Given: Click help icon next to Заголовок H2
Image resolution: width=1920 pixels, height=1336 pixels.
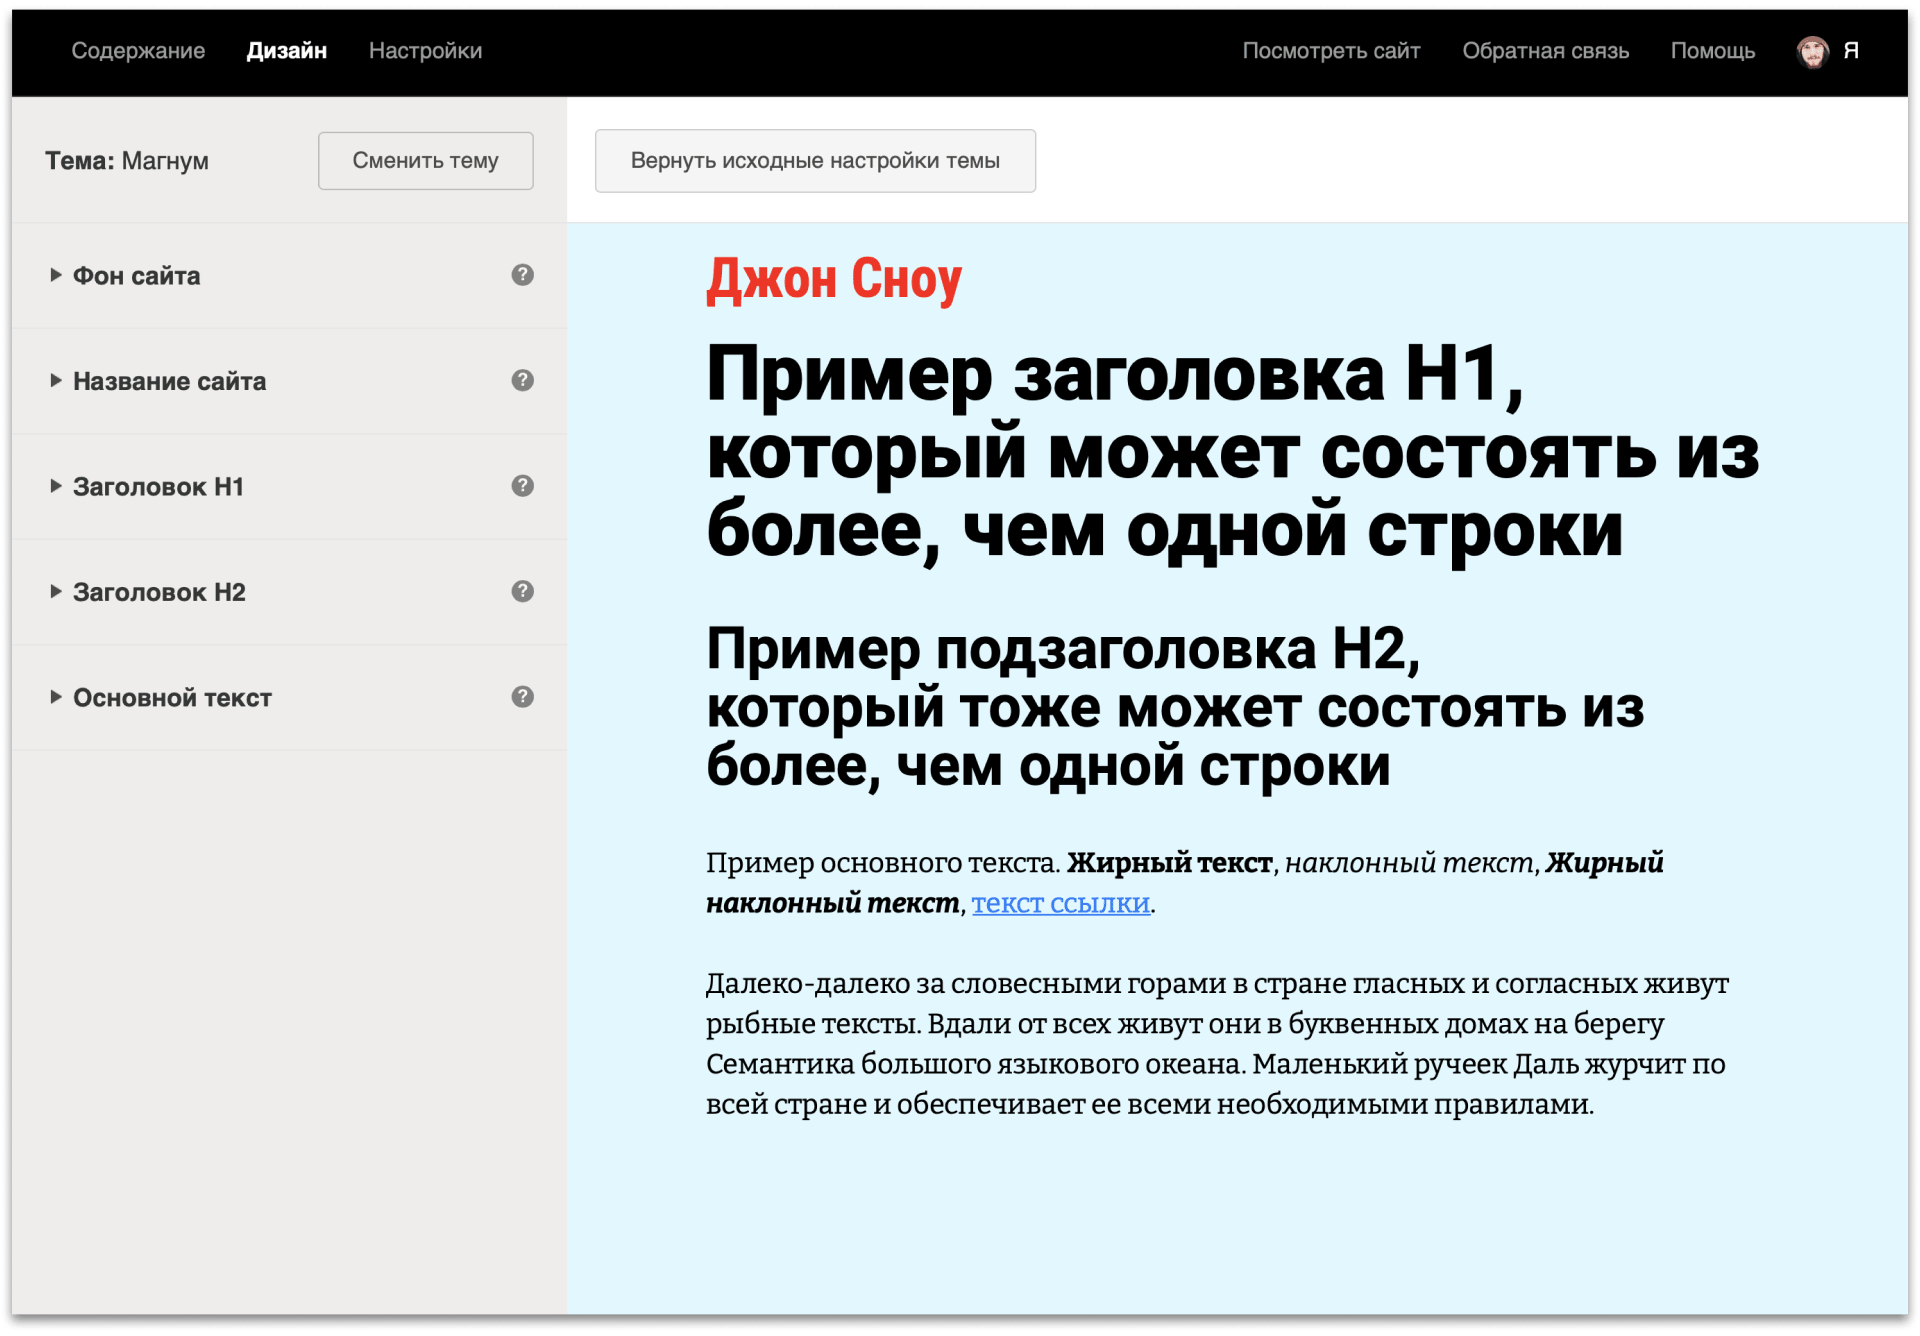Looking at the screenshot, I should [522, 591].
